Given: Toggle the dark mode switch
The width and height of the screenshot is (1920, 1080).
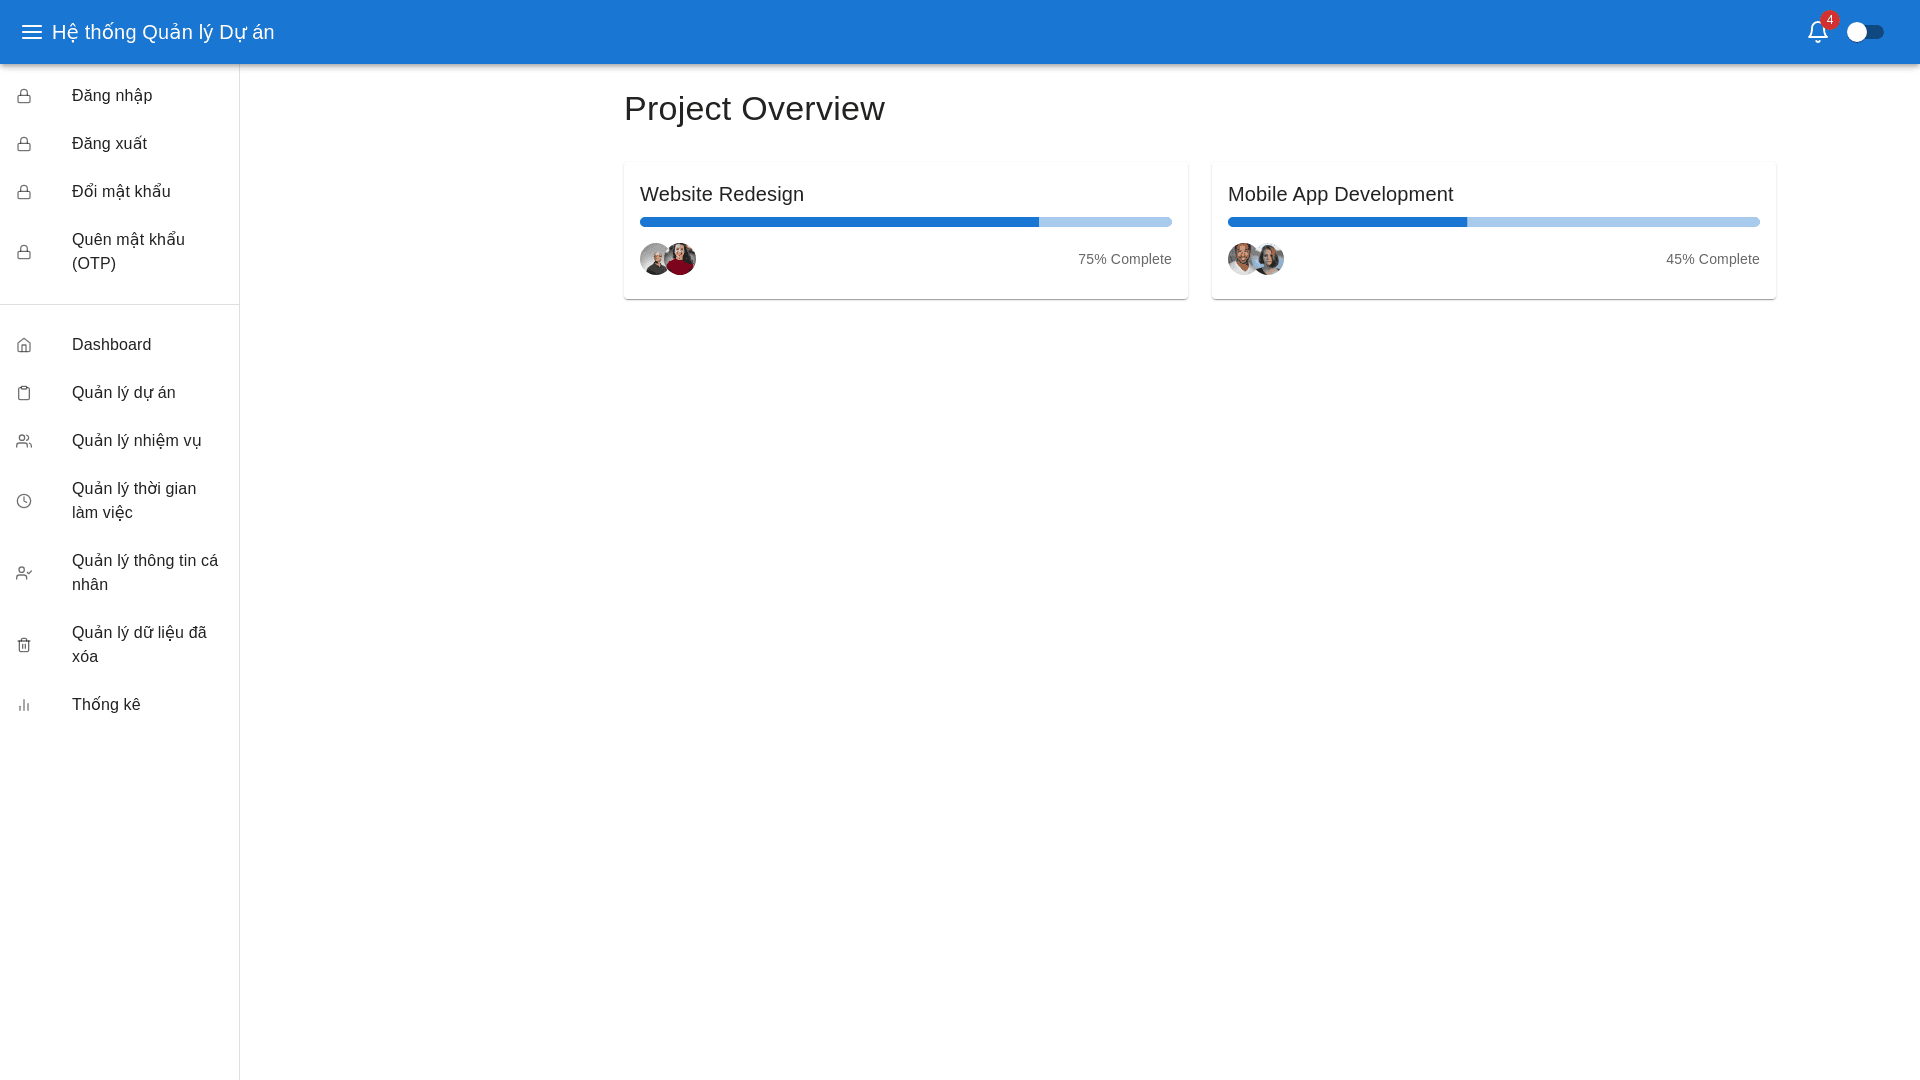Looking at the screenshot, I should point(1865,32).
